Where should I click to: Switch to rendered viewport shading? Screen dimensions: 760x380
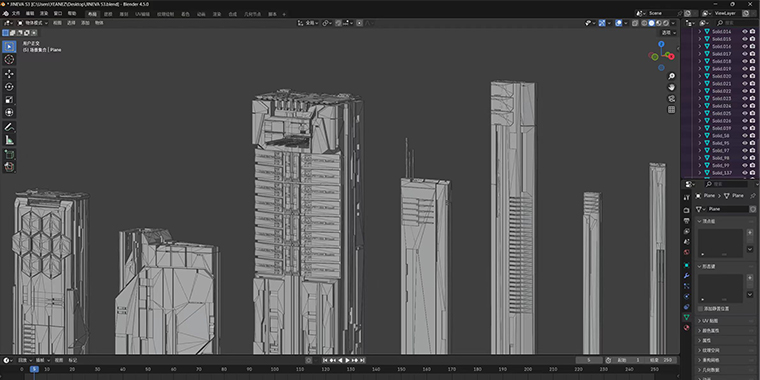666,23
